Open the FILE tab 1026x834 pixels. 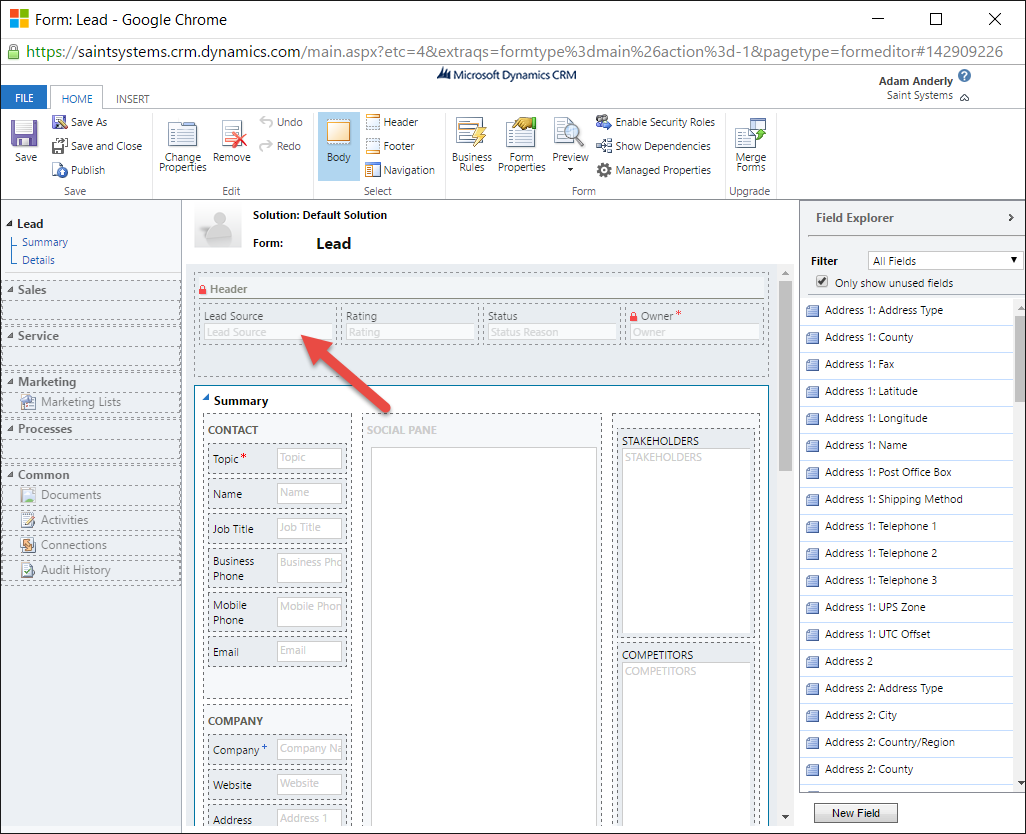(24, 98)
